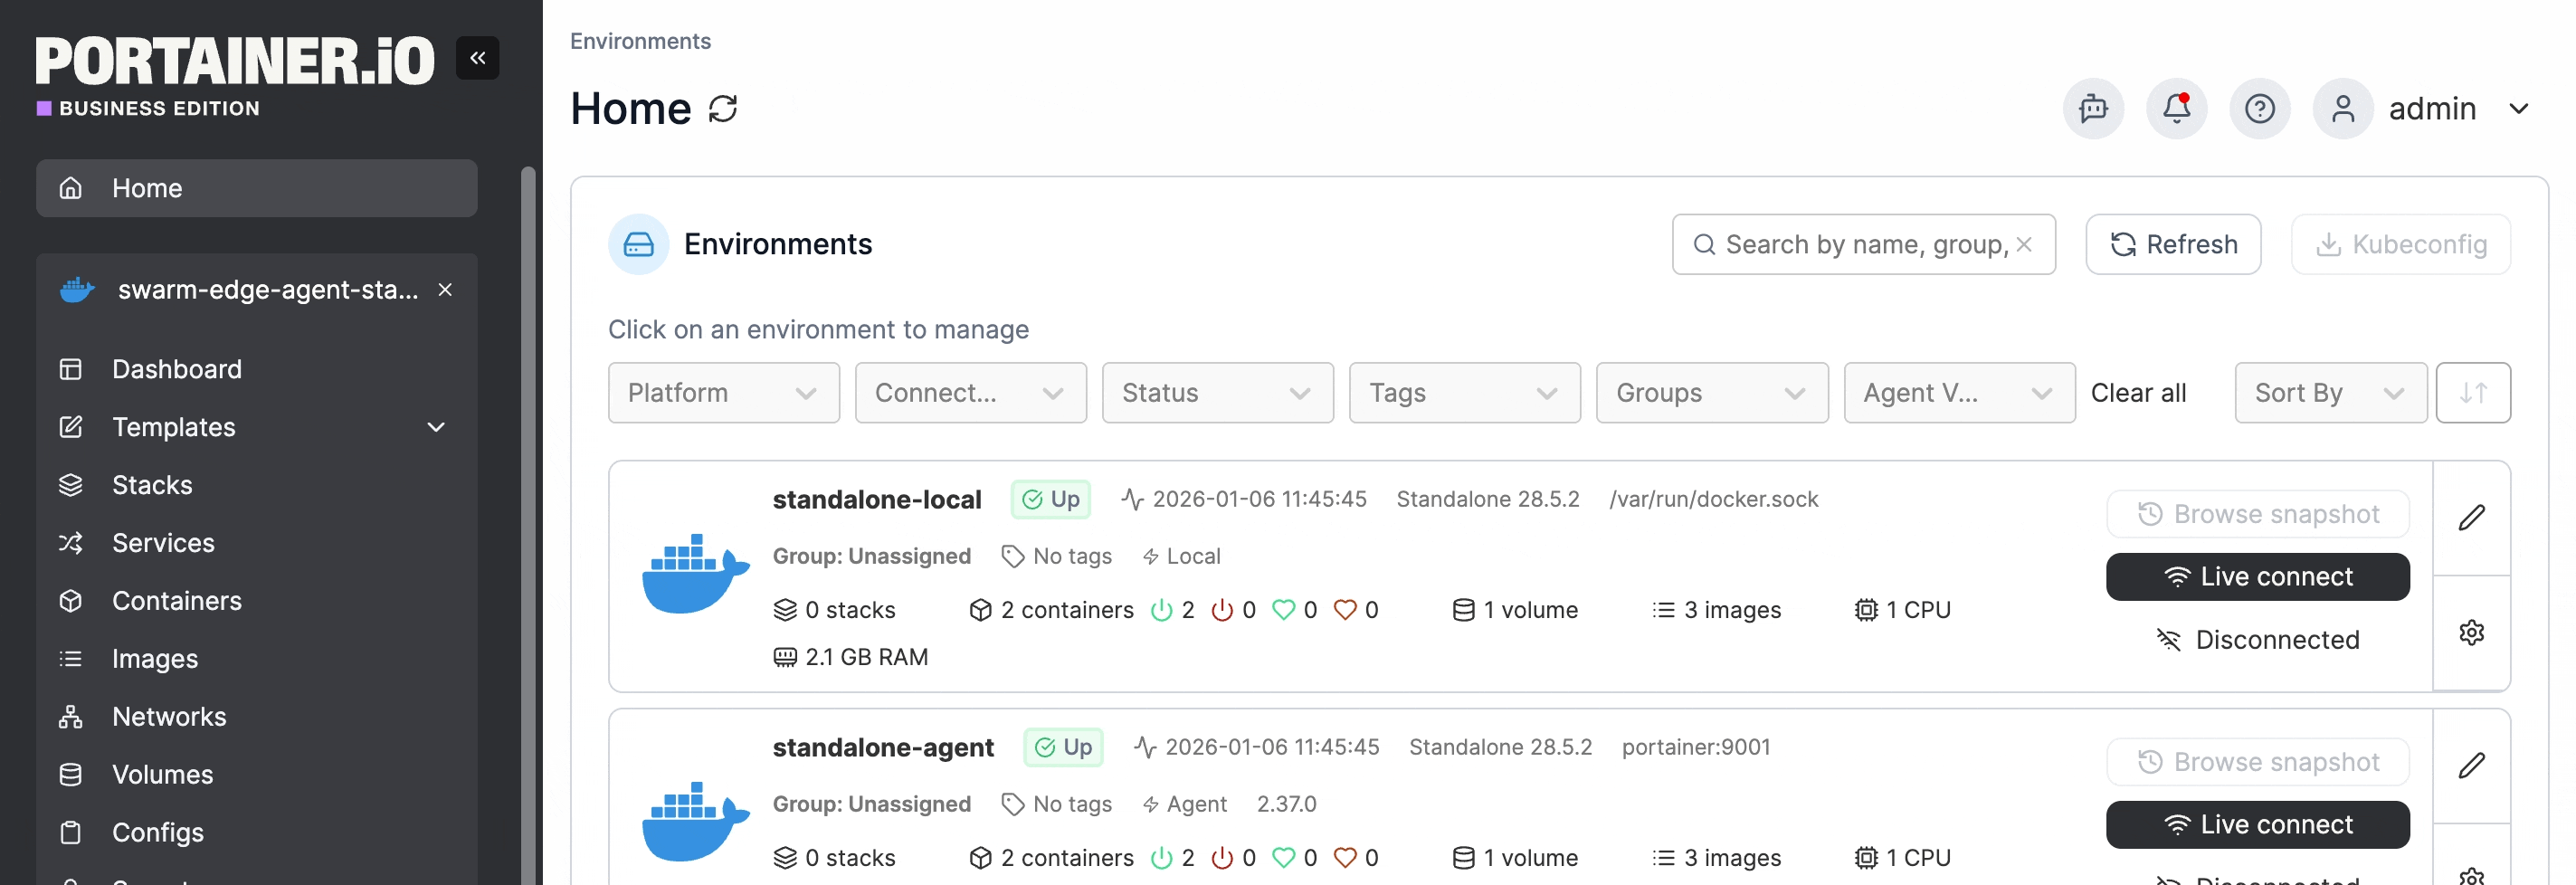The image size is (2576, 885).
Task: Open the Status filter dropdown
Action: (1217, 393)
